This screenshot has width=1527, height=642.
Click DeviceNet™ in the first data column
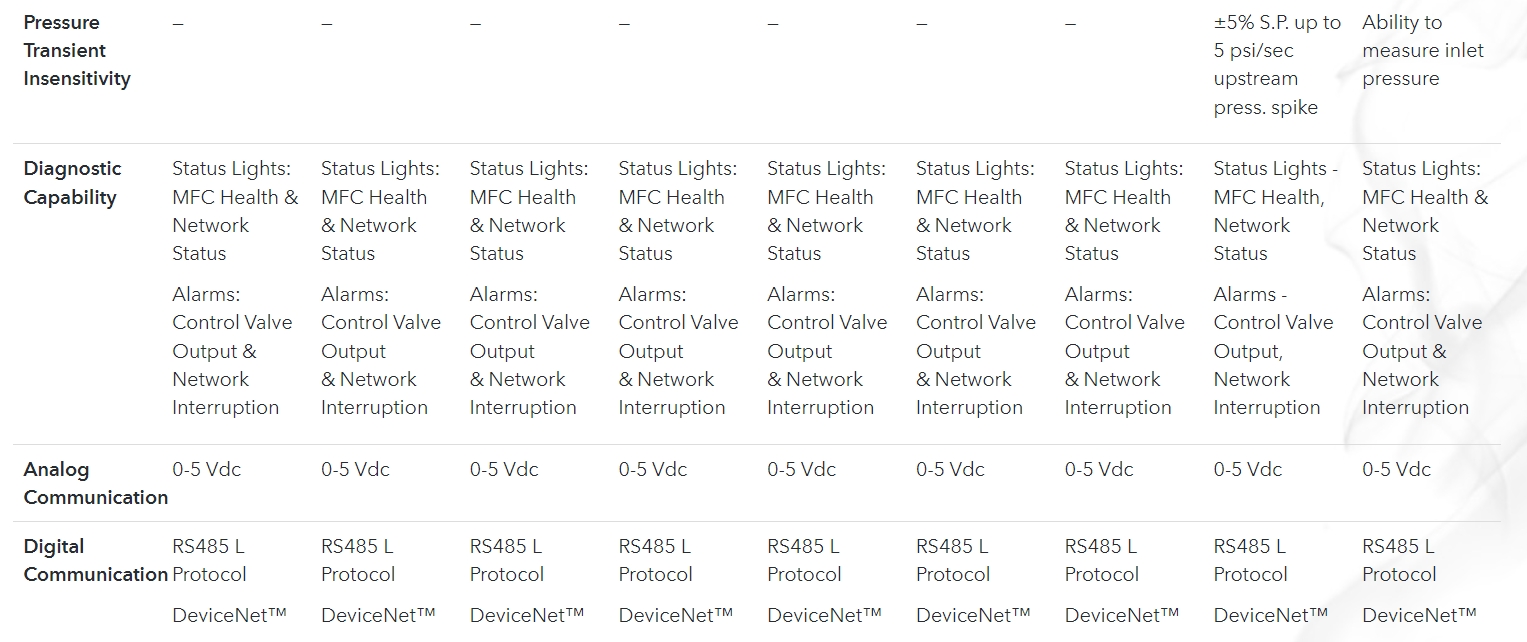pyautogui.click(x=229, y=615)
